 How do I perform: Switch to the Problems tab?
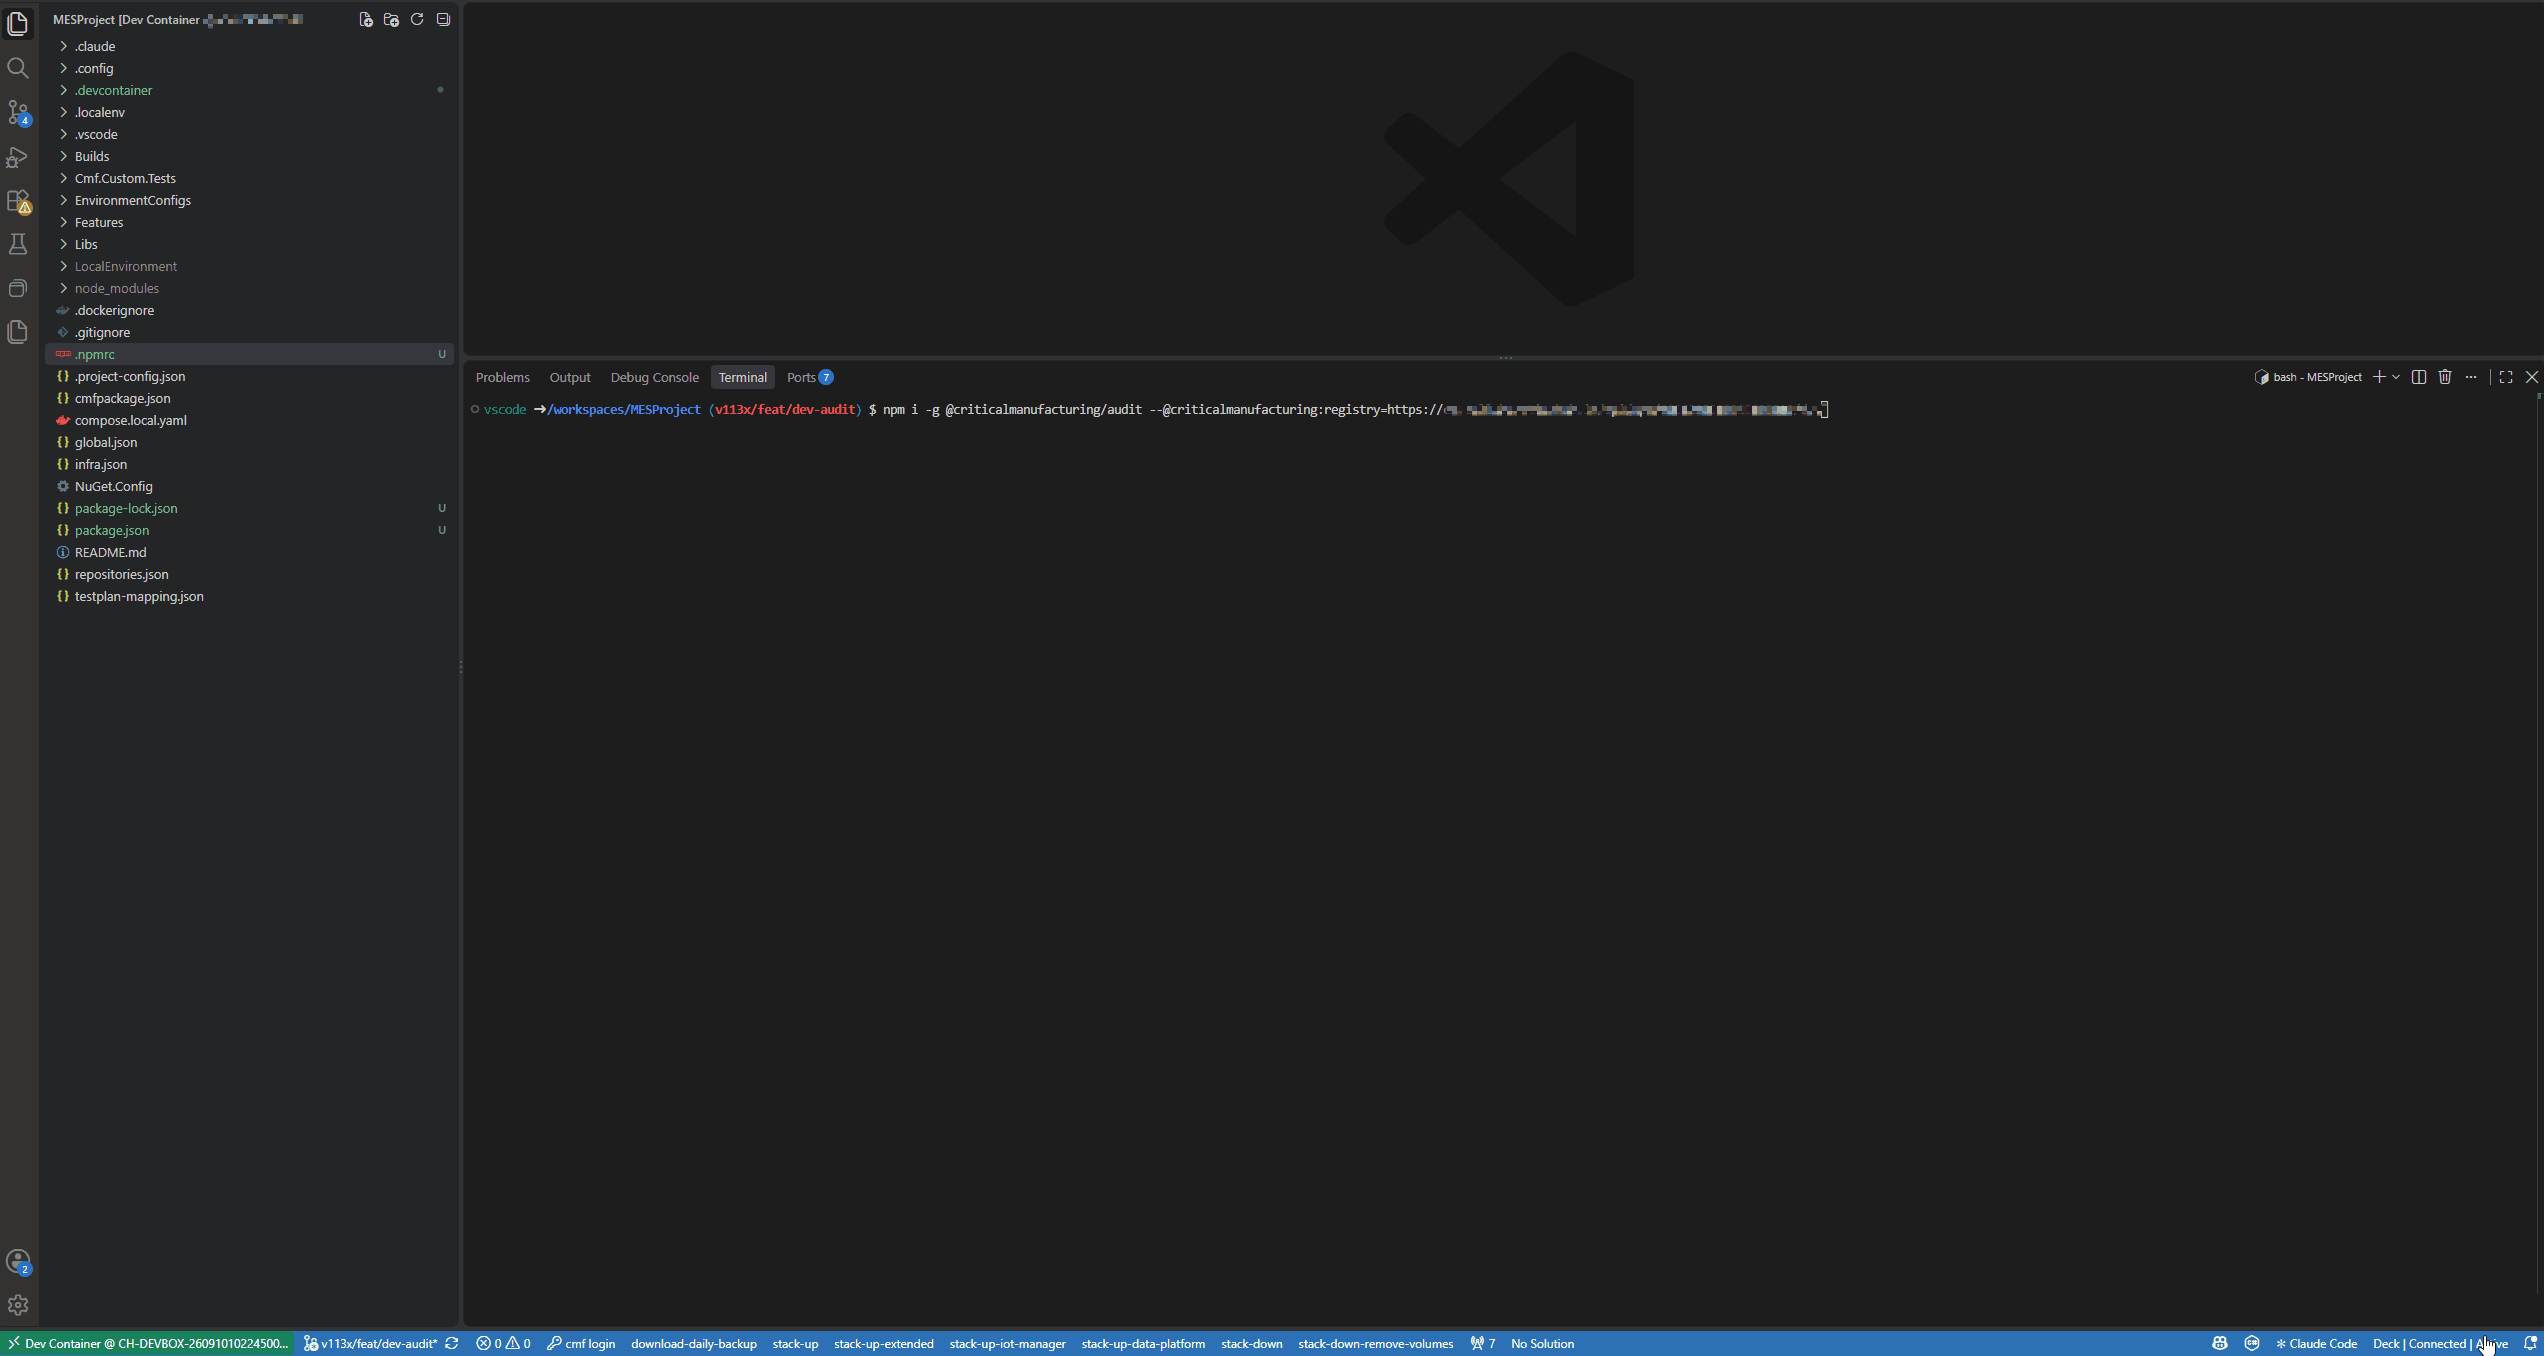(502, 377)
